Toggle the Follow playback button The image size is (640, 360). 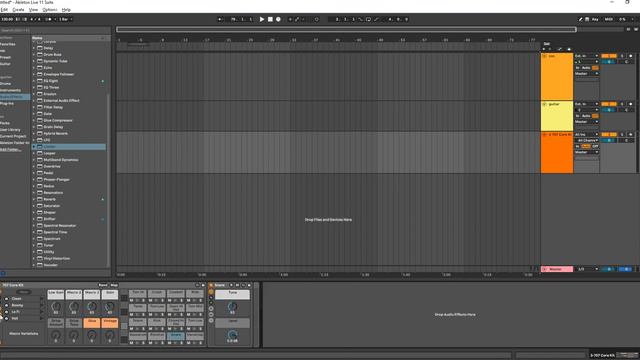pyautogui.click(x=220, y=19)
